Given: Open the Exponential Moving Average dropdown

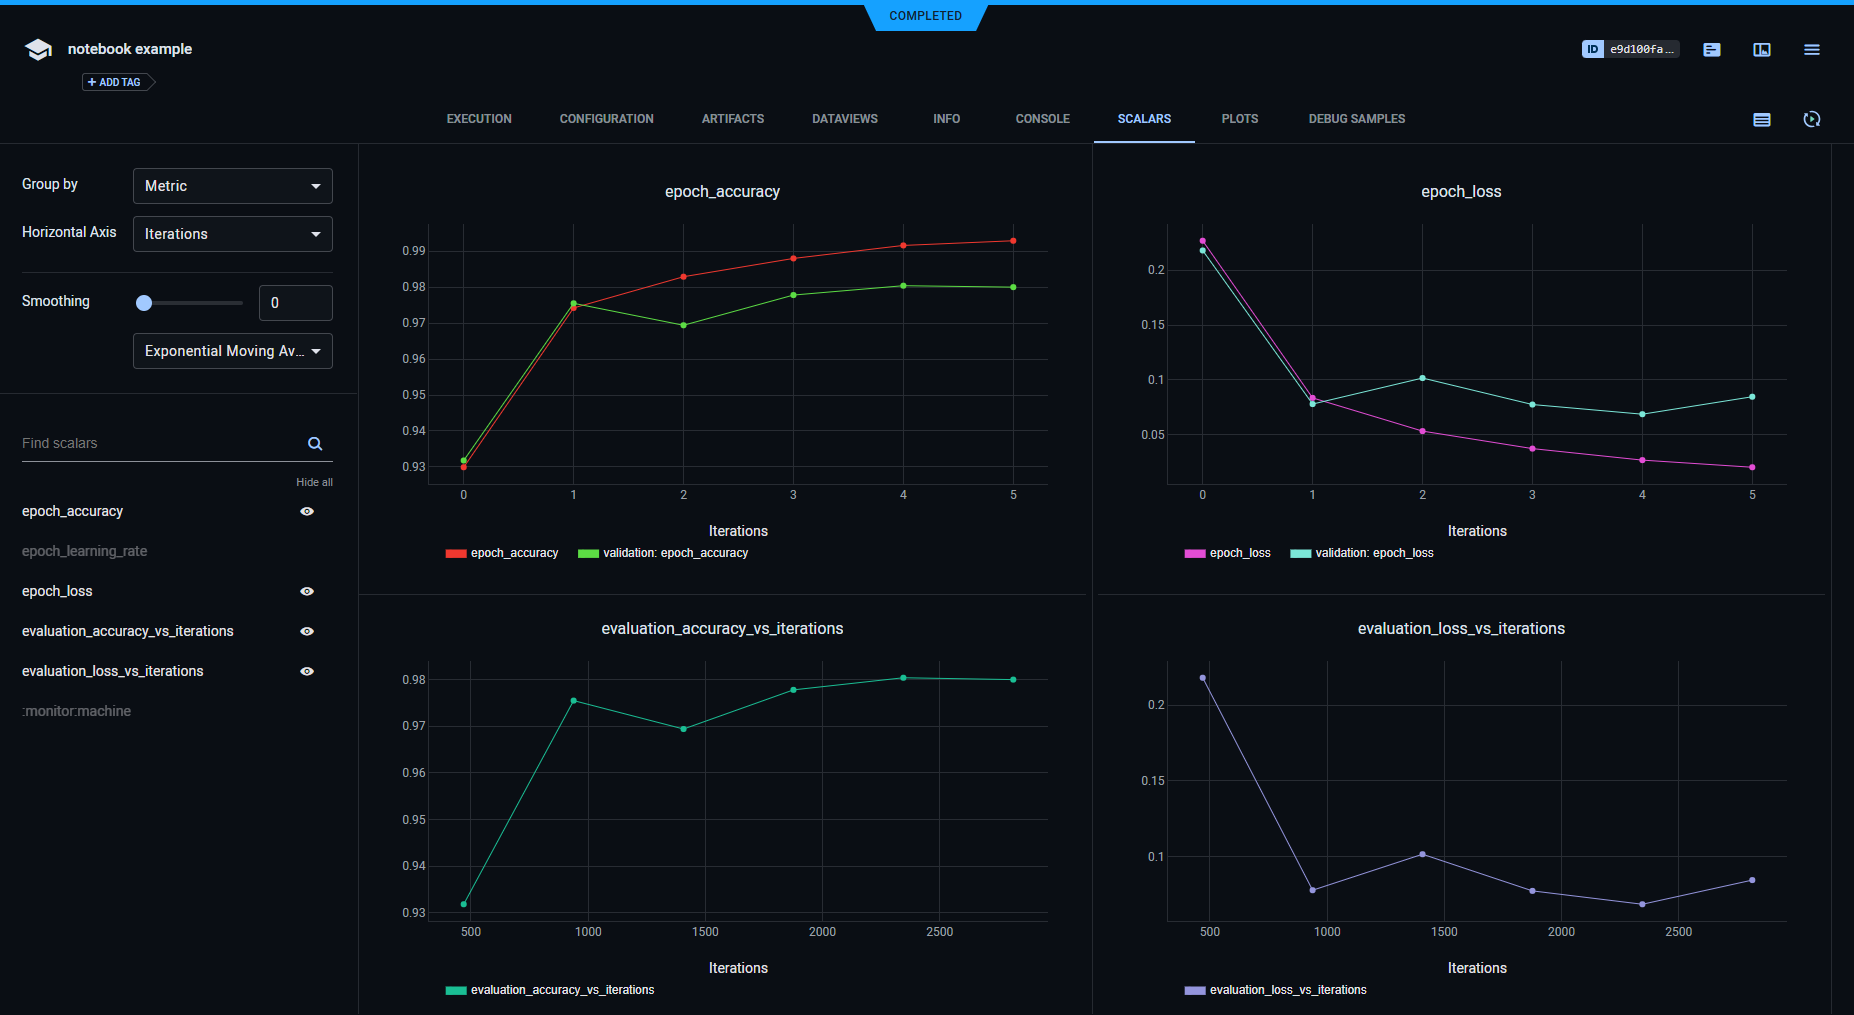Looking at the screenshot, I should [232, 351].
